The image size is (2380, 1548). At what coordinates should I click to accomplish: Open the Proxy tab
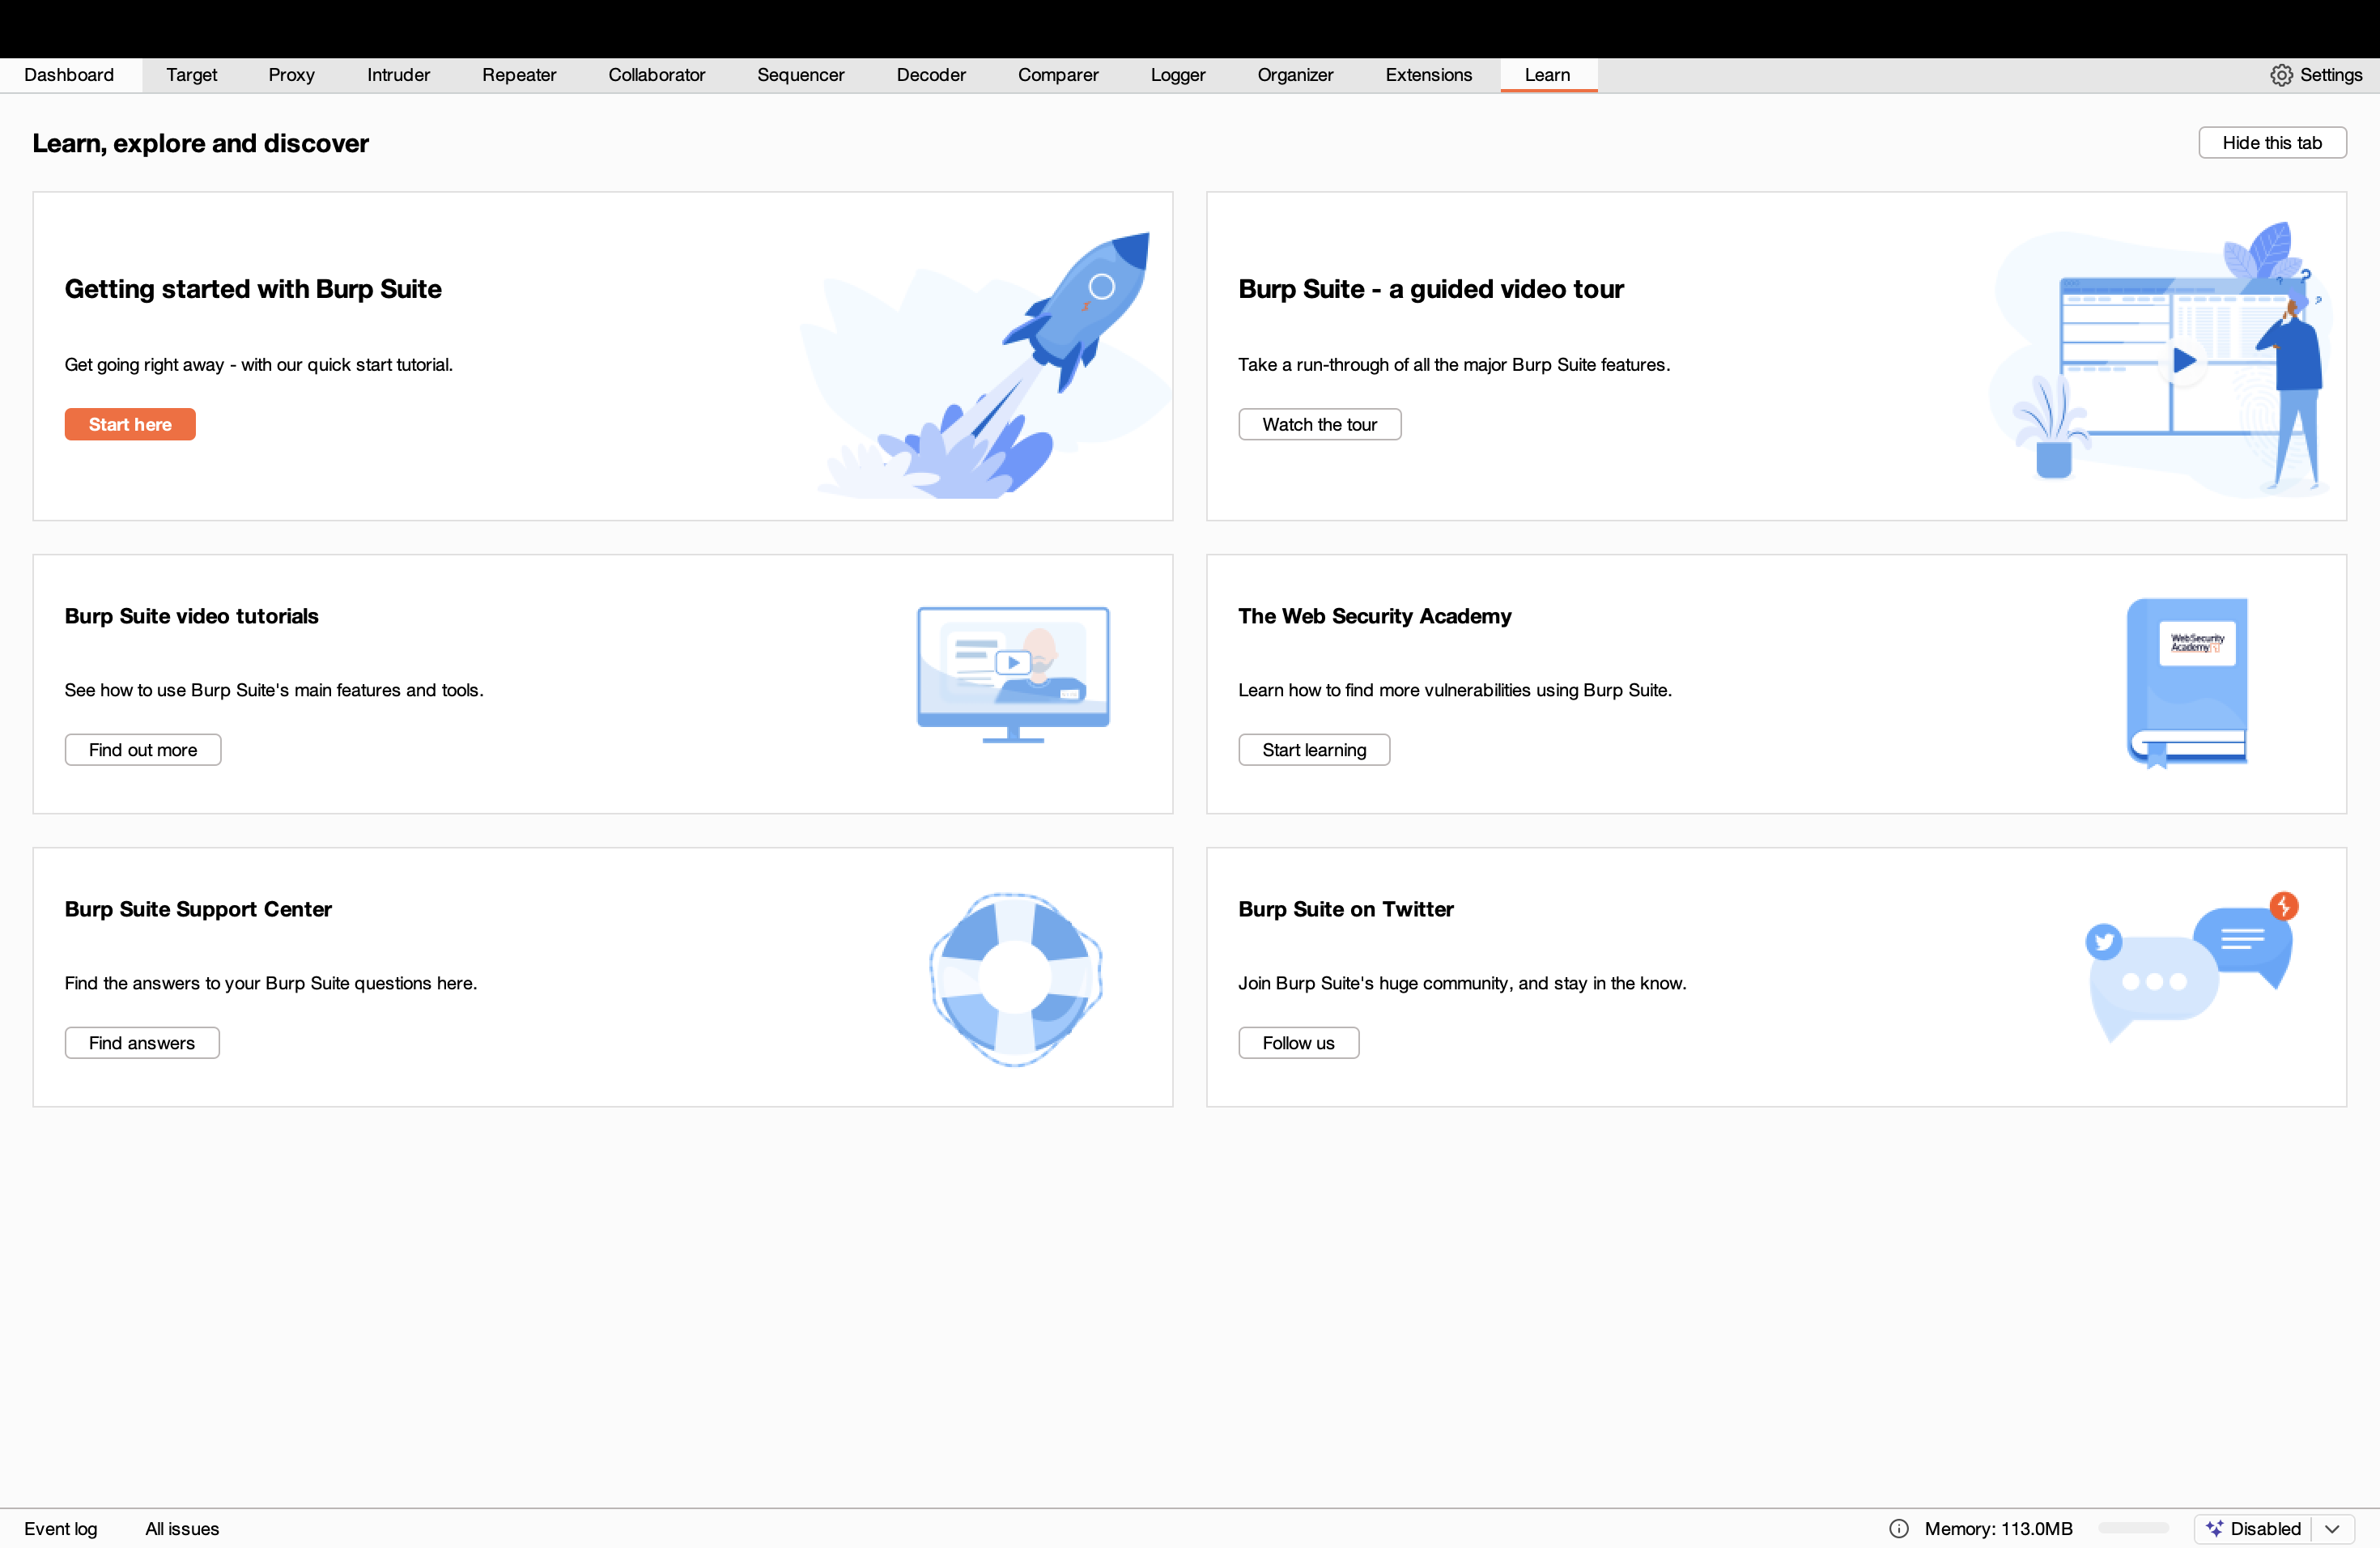[x=291, y=75]
